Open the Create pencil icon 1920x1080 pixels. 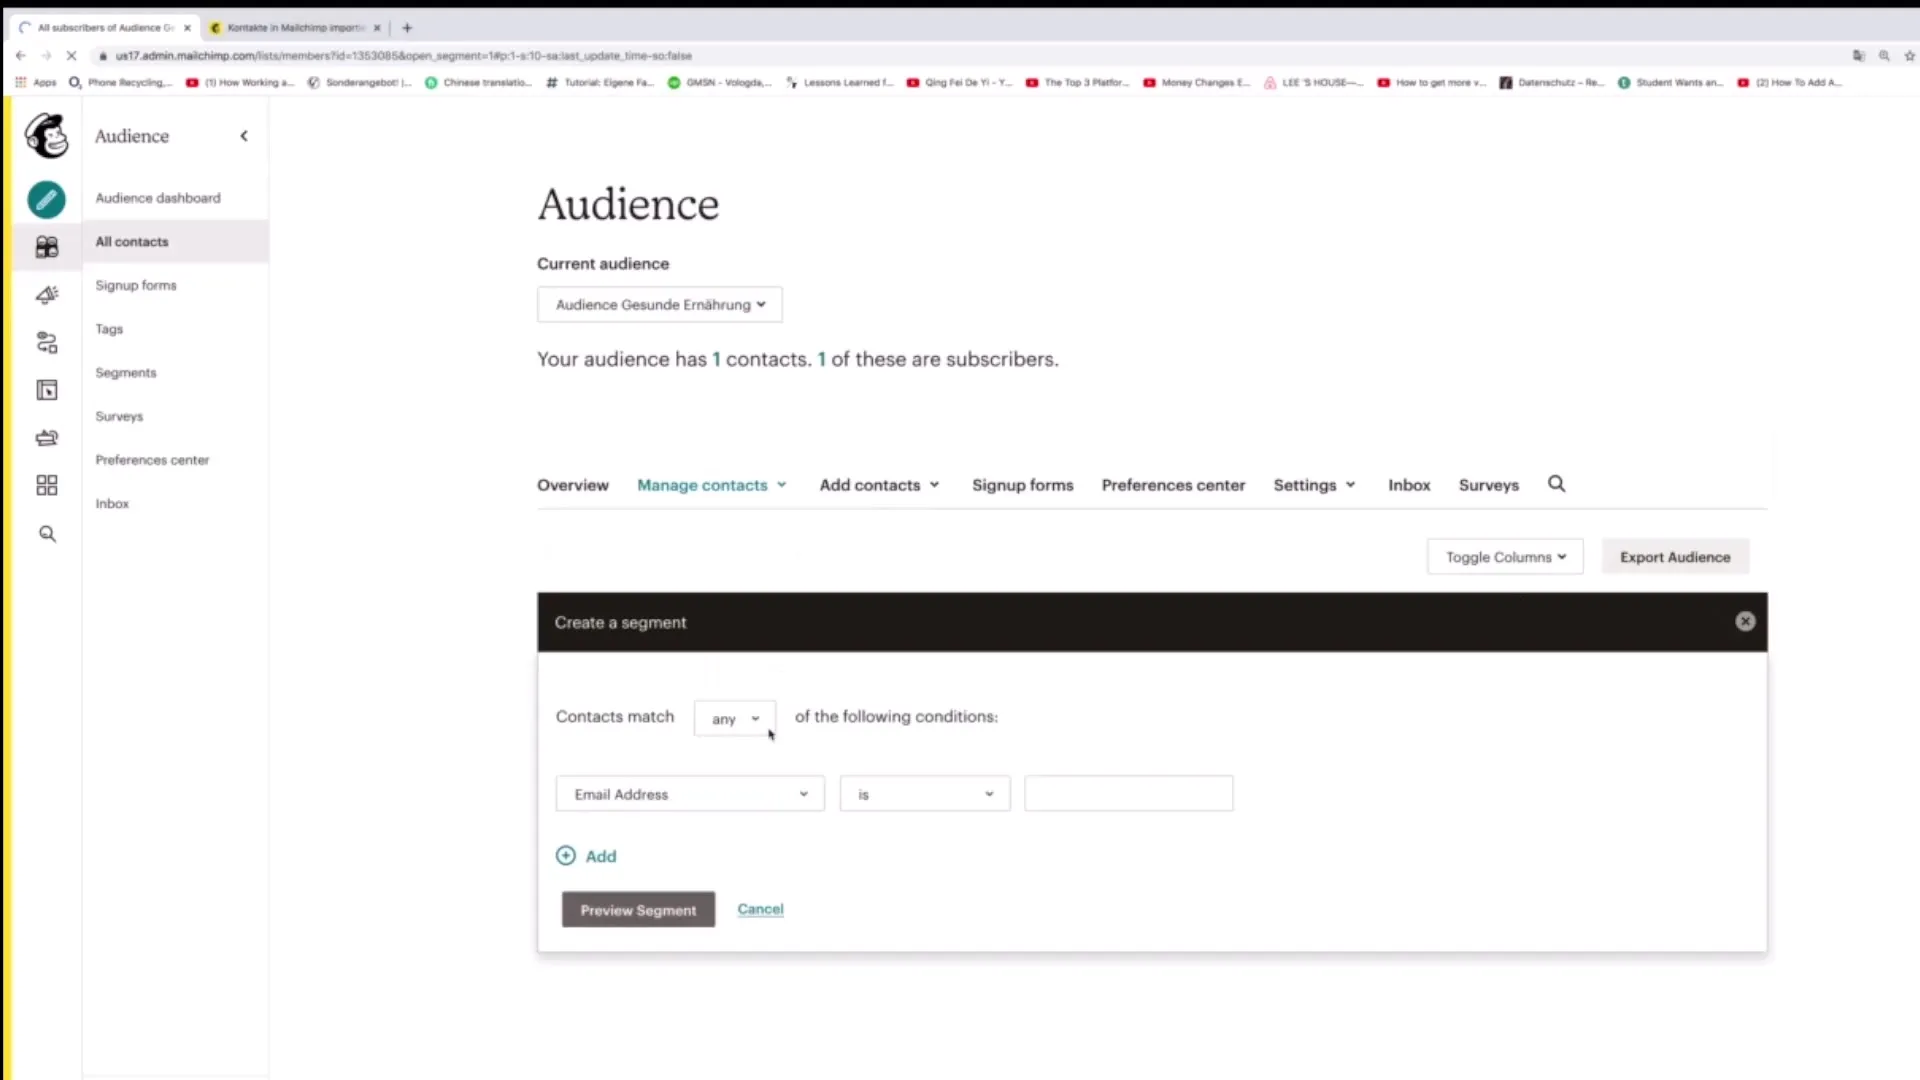click(46, 200)
